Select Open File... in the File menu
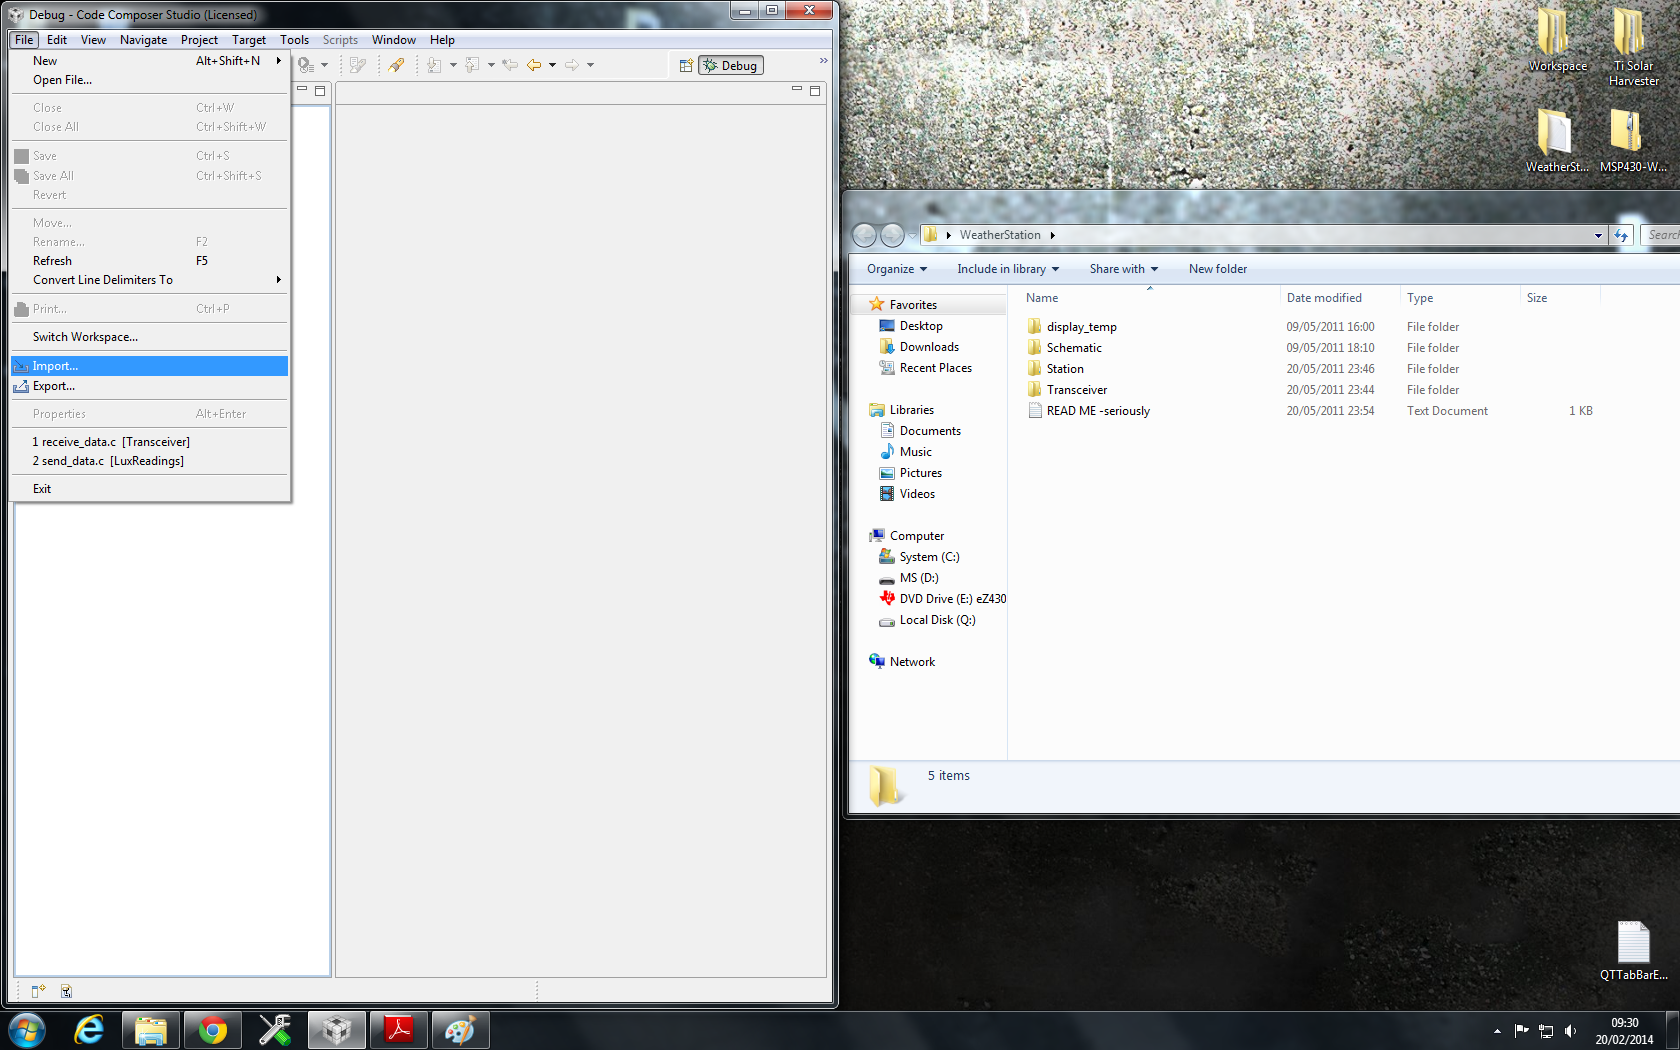The image size is (1680, 1050). (x=150, y=80)
